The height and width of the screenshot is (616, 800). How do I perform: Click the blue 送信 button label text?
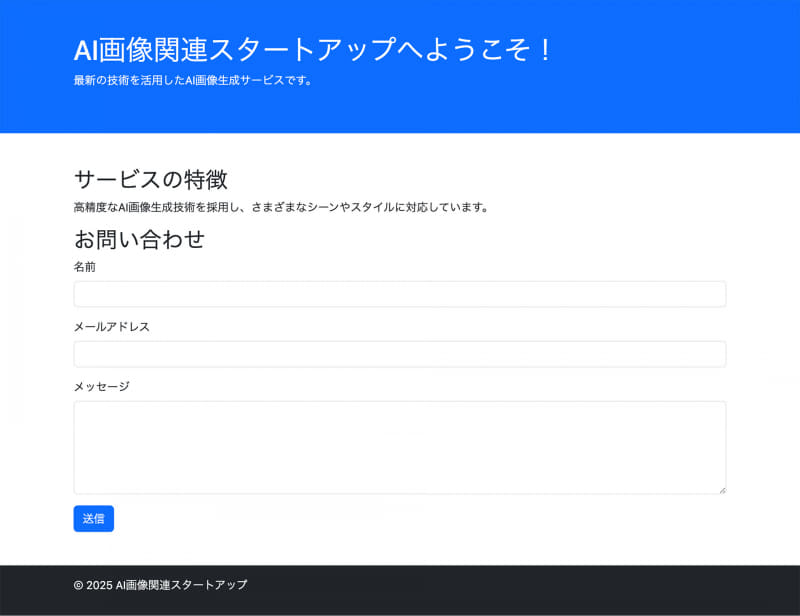(94, 518)
